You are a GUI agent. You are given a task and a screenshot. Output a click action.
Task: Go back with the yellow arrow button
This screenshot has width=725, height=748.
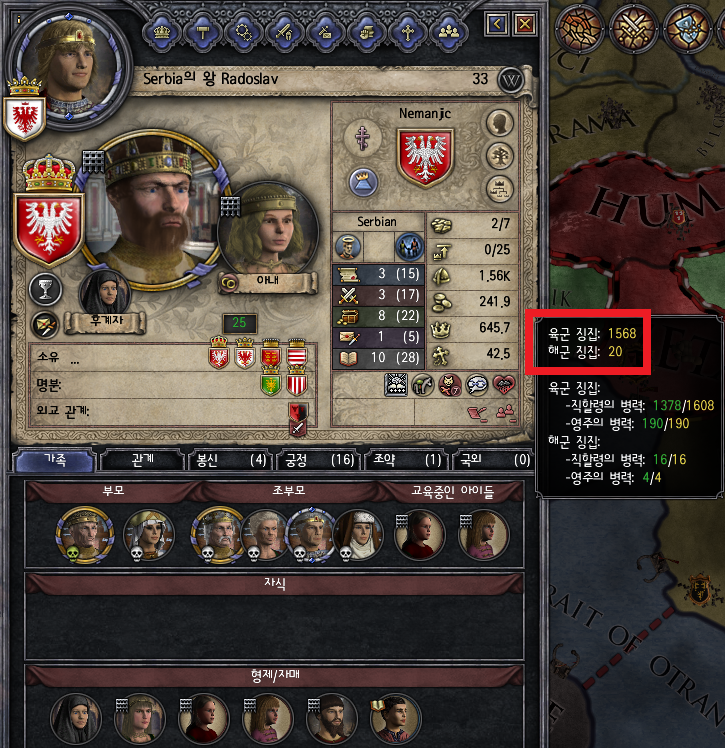[x=497, y=24]
